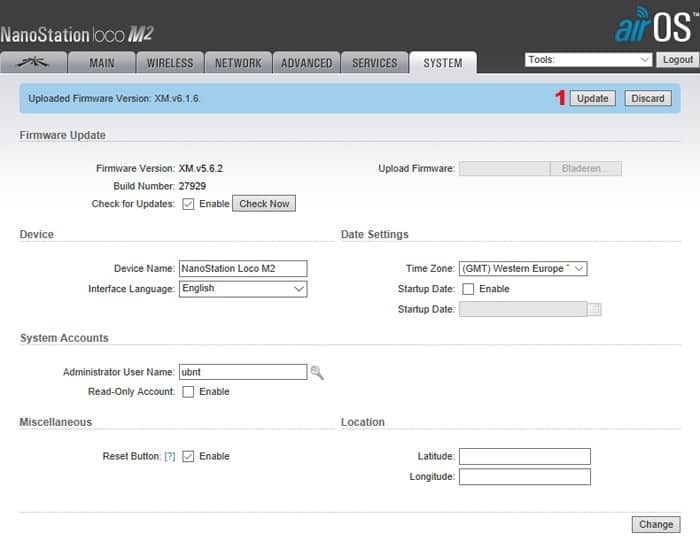The height and width of the screenshot is (541, 700).
Task: Click the Change button
Action: coord(656,524)
